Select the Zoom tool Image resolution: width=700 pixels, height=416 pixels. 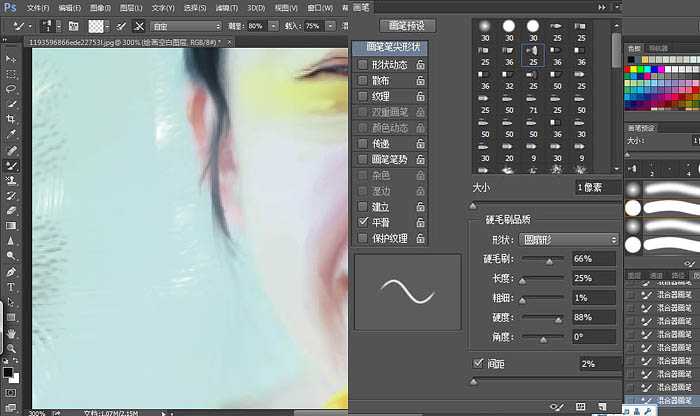(11, 348)
